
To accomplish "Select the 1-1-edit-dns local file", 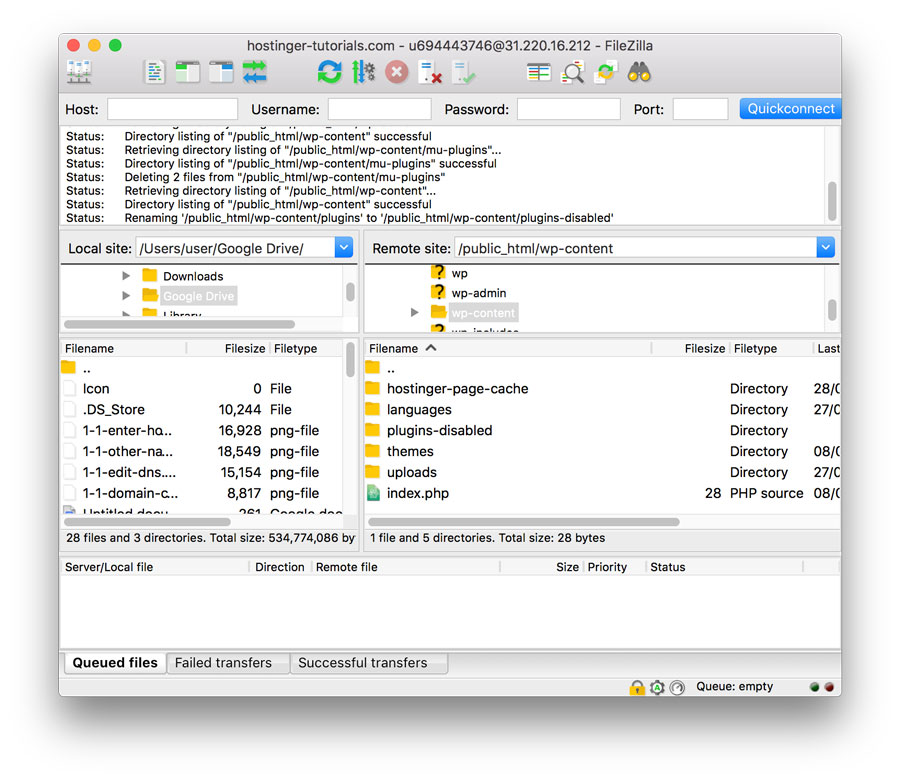I will (x=202, y=472).
